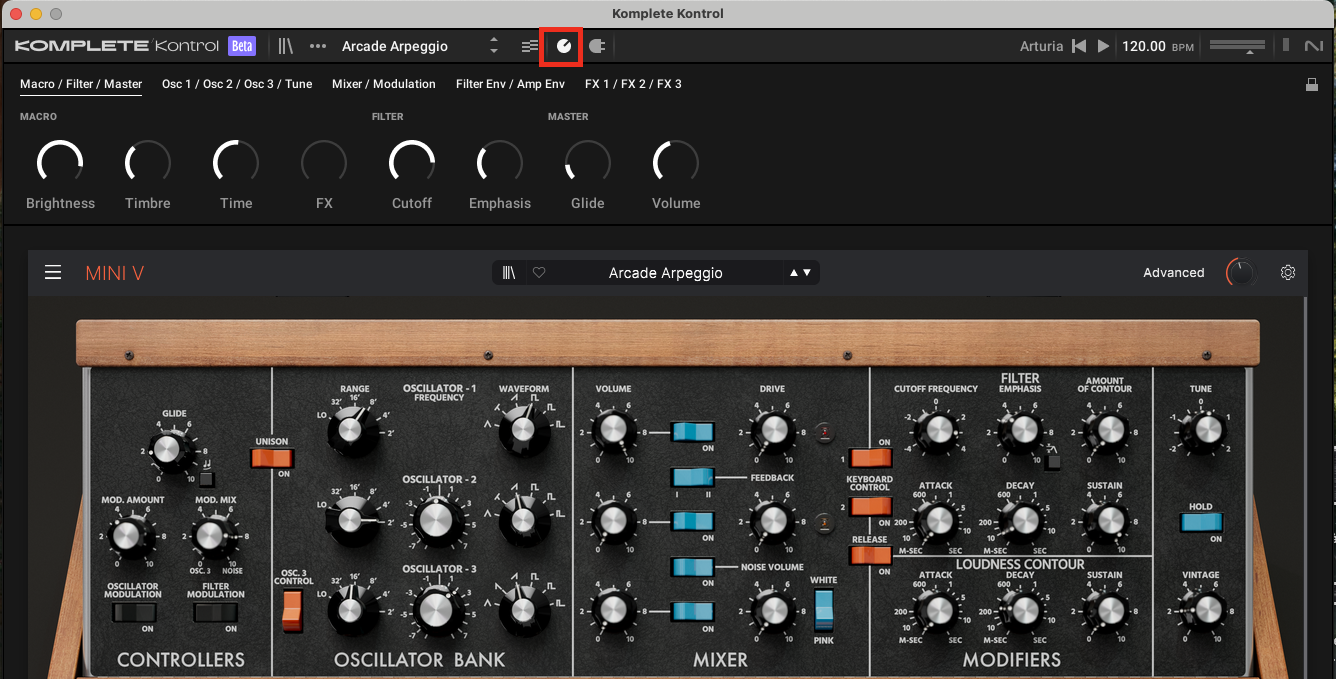Start playback with the play button
1336x679 pixels.
tap(1103, 46)
